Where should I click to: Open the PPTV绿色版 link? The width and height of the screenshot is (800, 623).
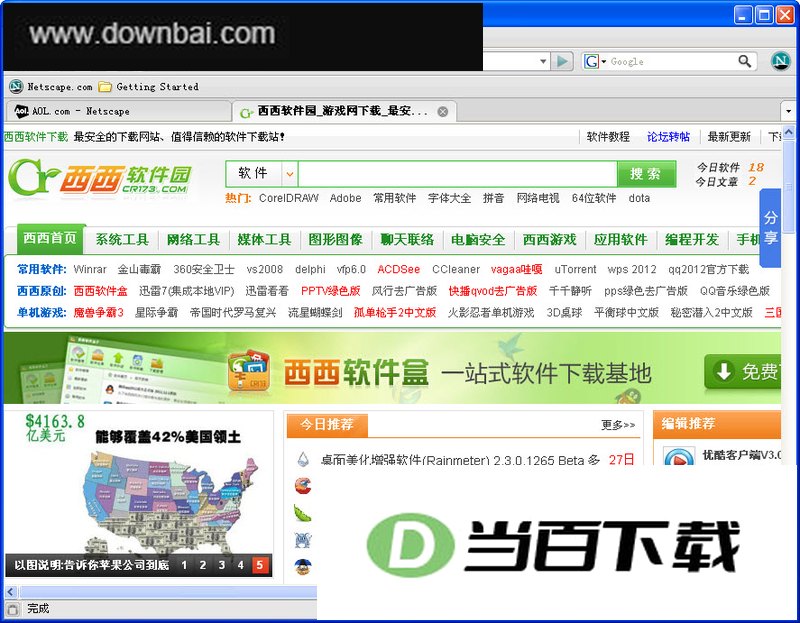[331, 291]
